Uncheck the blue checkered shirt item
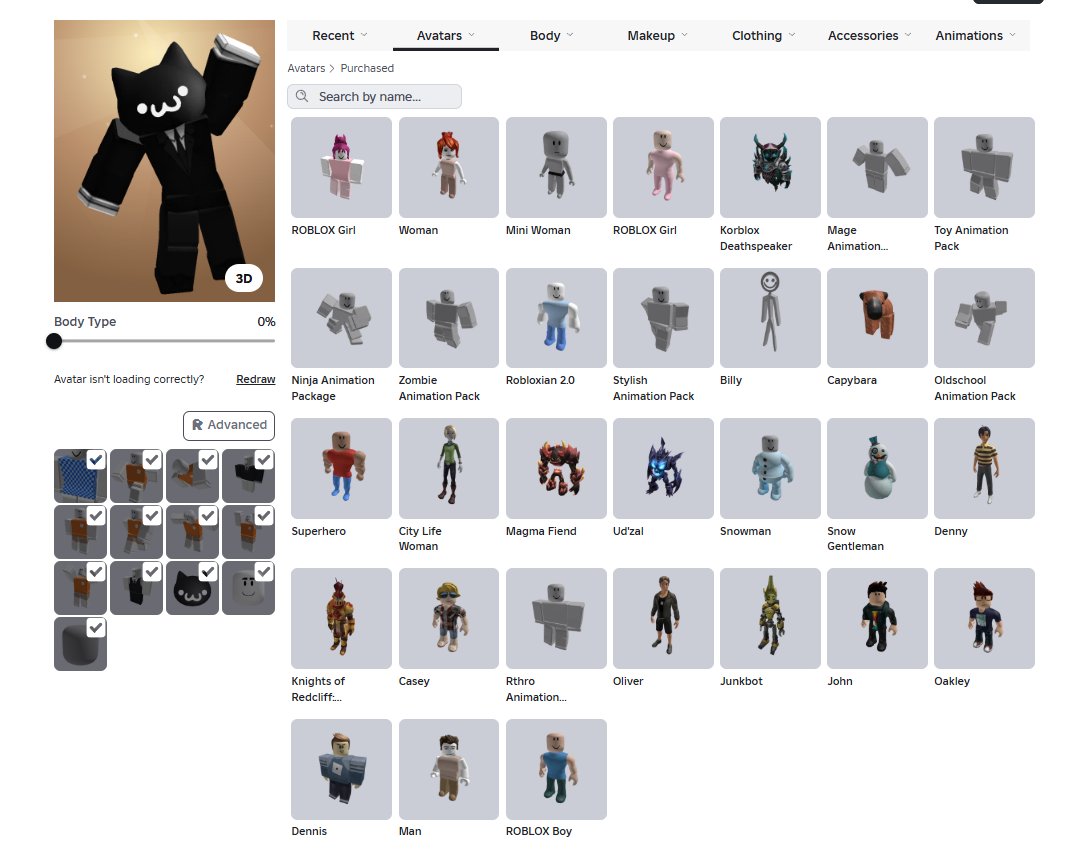Image resolution: width=1081 pixels, height=853 pixels. (96, 460)
